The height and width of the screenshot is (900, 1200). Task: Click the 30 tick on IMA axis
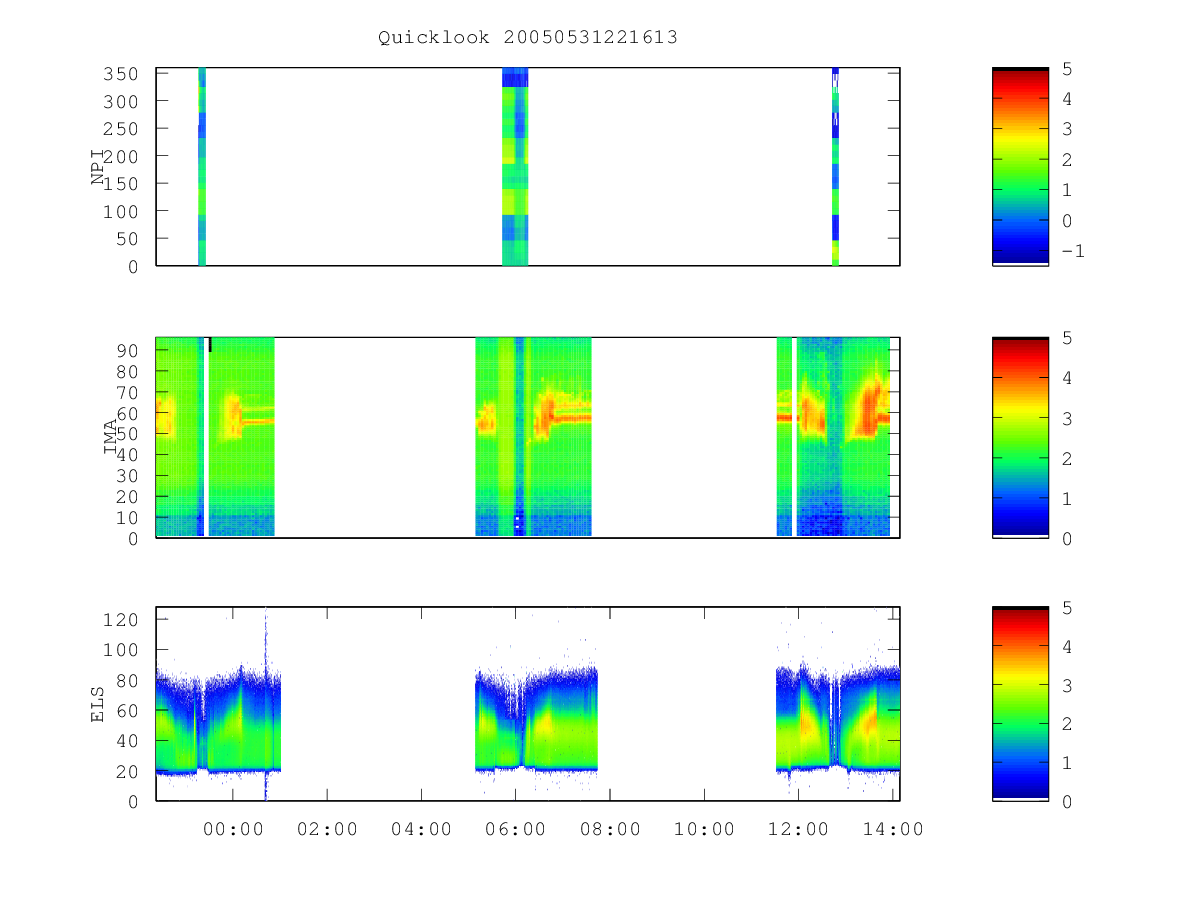click(130, 475)
